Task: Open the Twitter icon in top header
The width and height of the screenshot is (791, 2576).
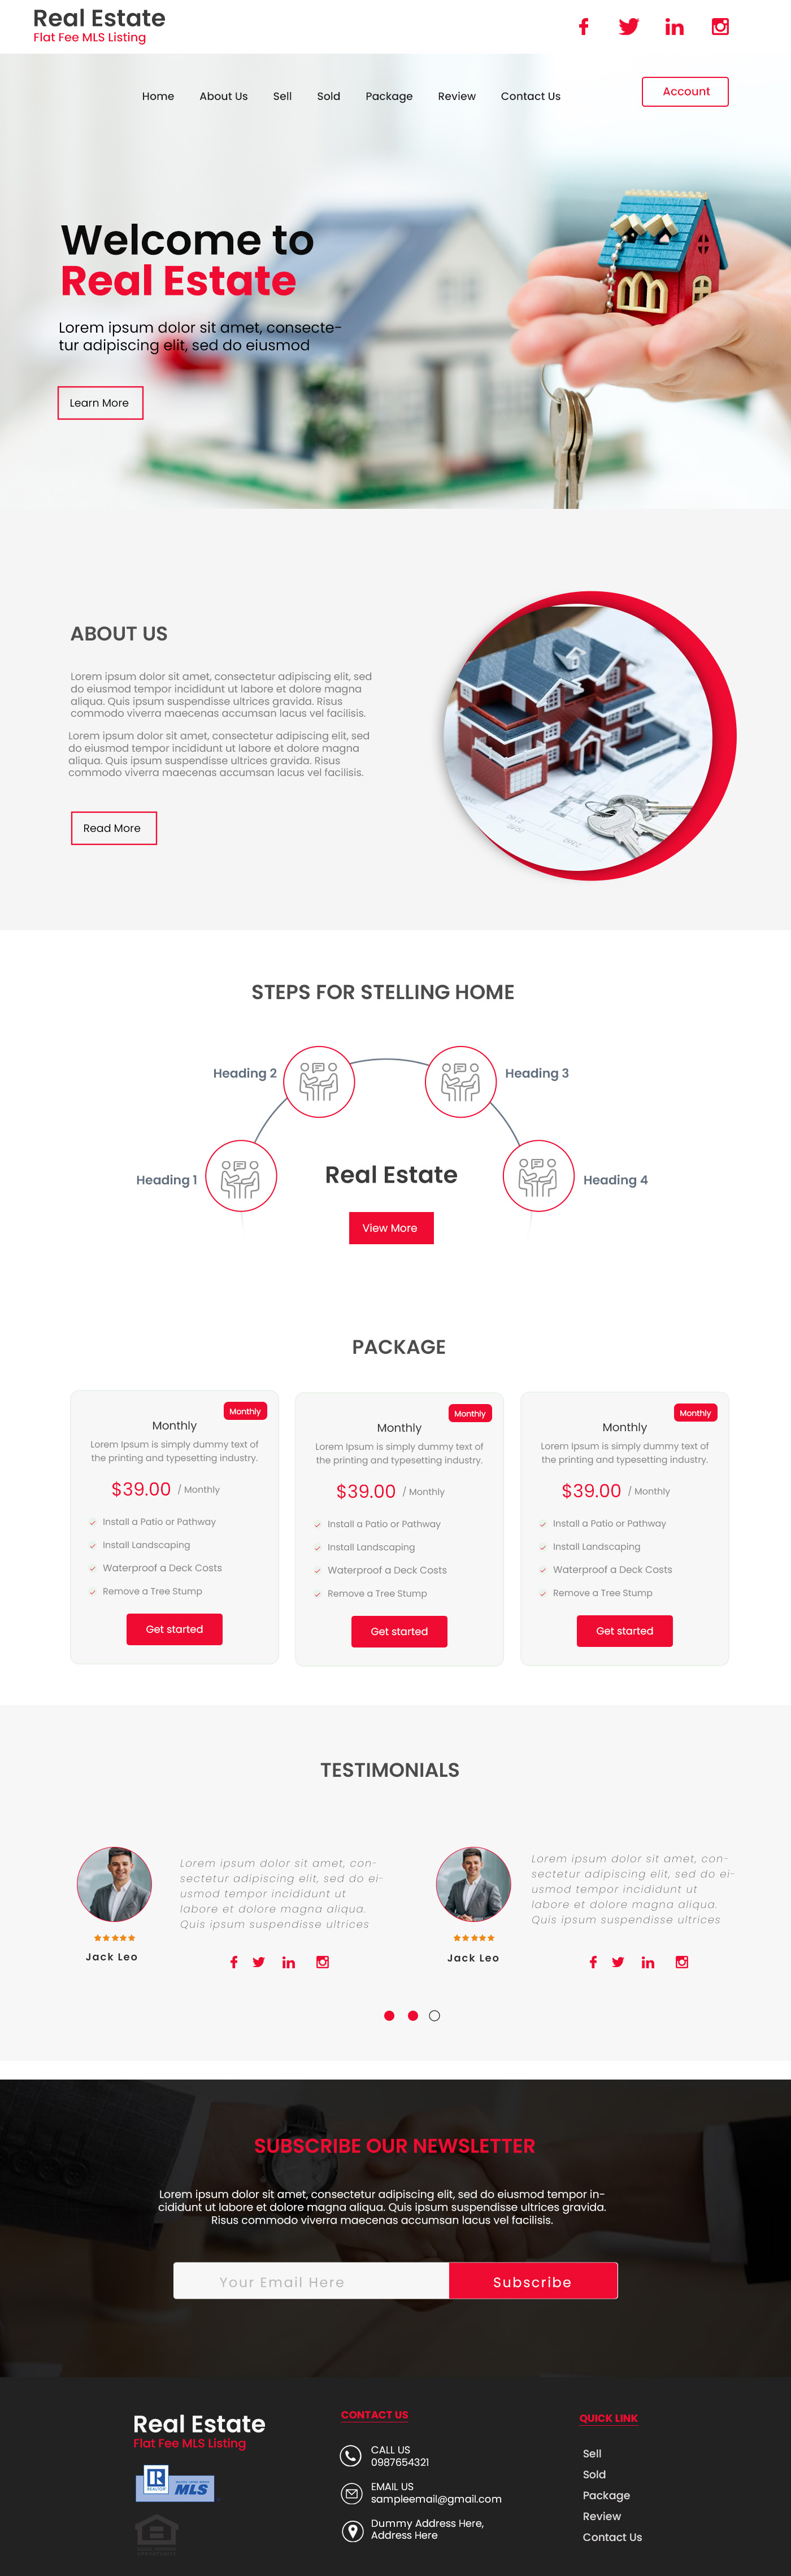Action: [628, 26]
